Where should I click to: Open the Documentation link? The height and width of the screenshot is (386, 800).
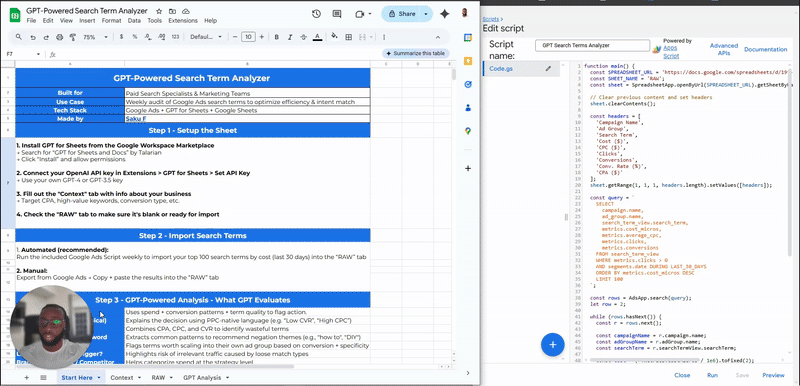[765, 49]
